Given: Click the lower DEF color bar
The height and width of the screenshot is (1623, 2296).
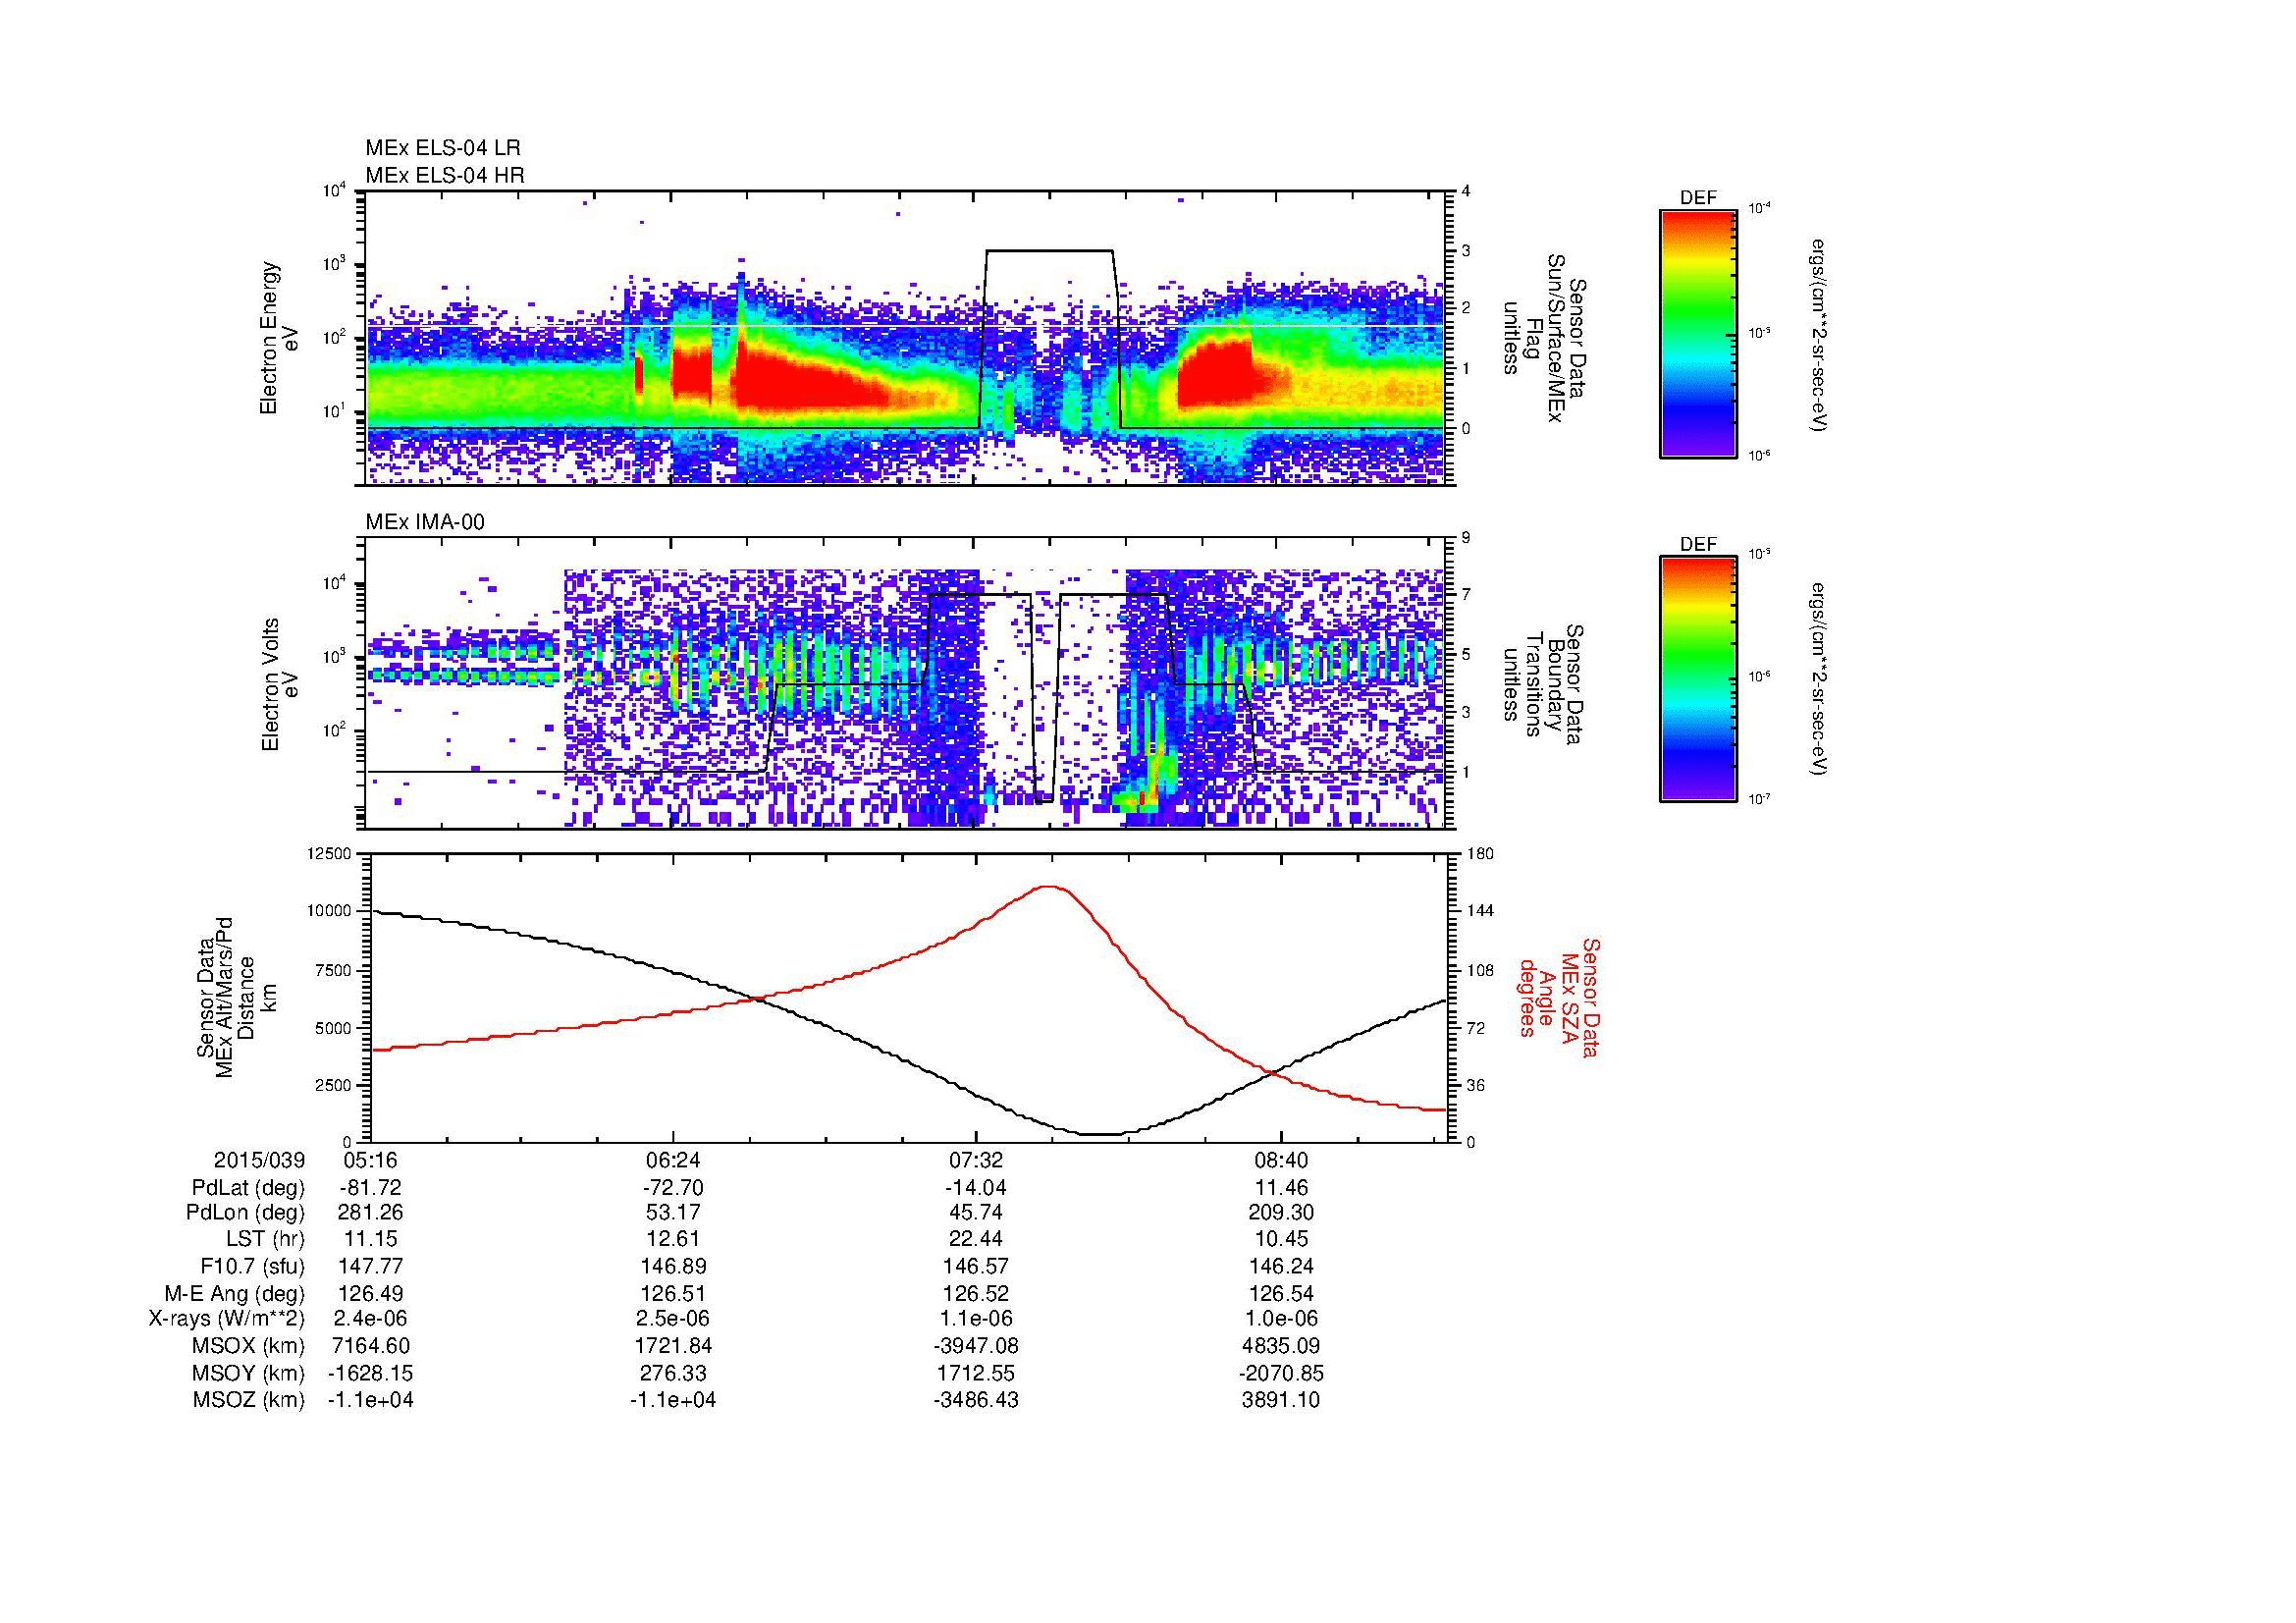Looking at the screenshot, I should click(1698, 679).
